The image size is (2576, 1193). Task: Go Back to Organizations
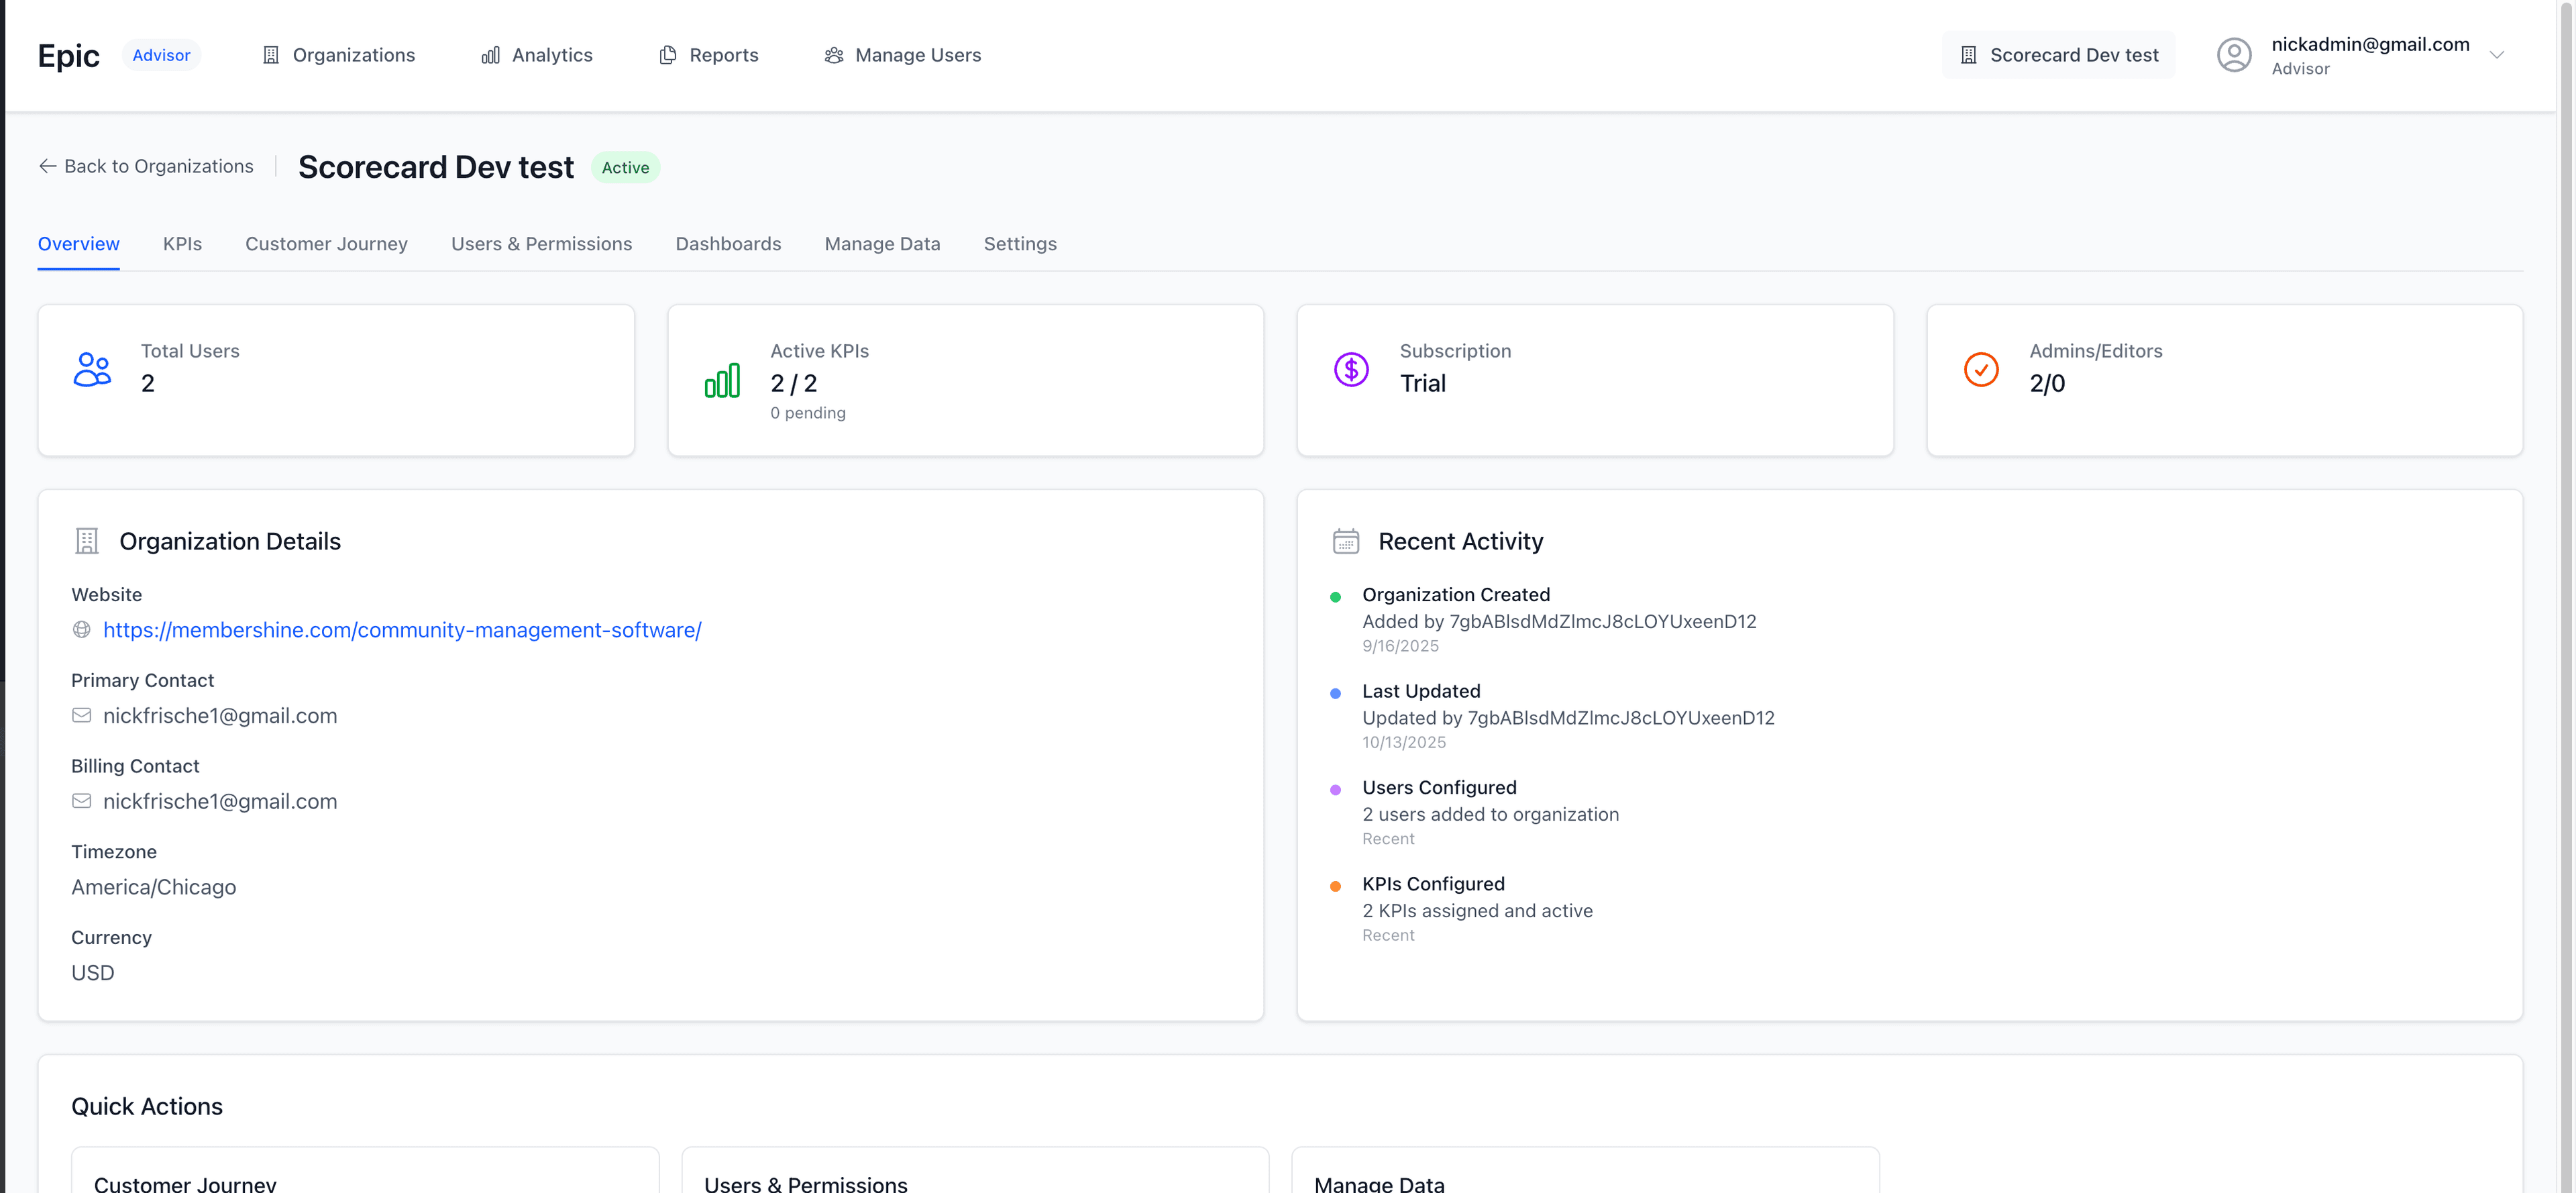(145, 166)
